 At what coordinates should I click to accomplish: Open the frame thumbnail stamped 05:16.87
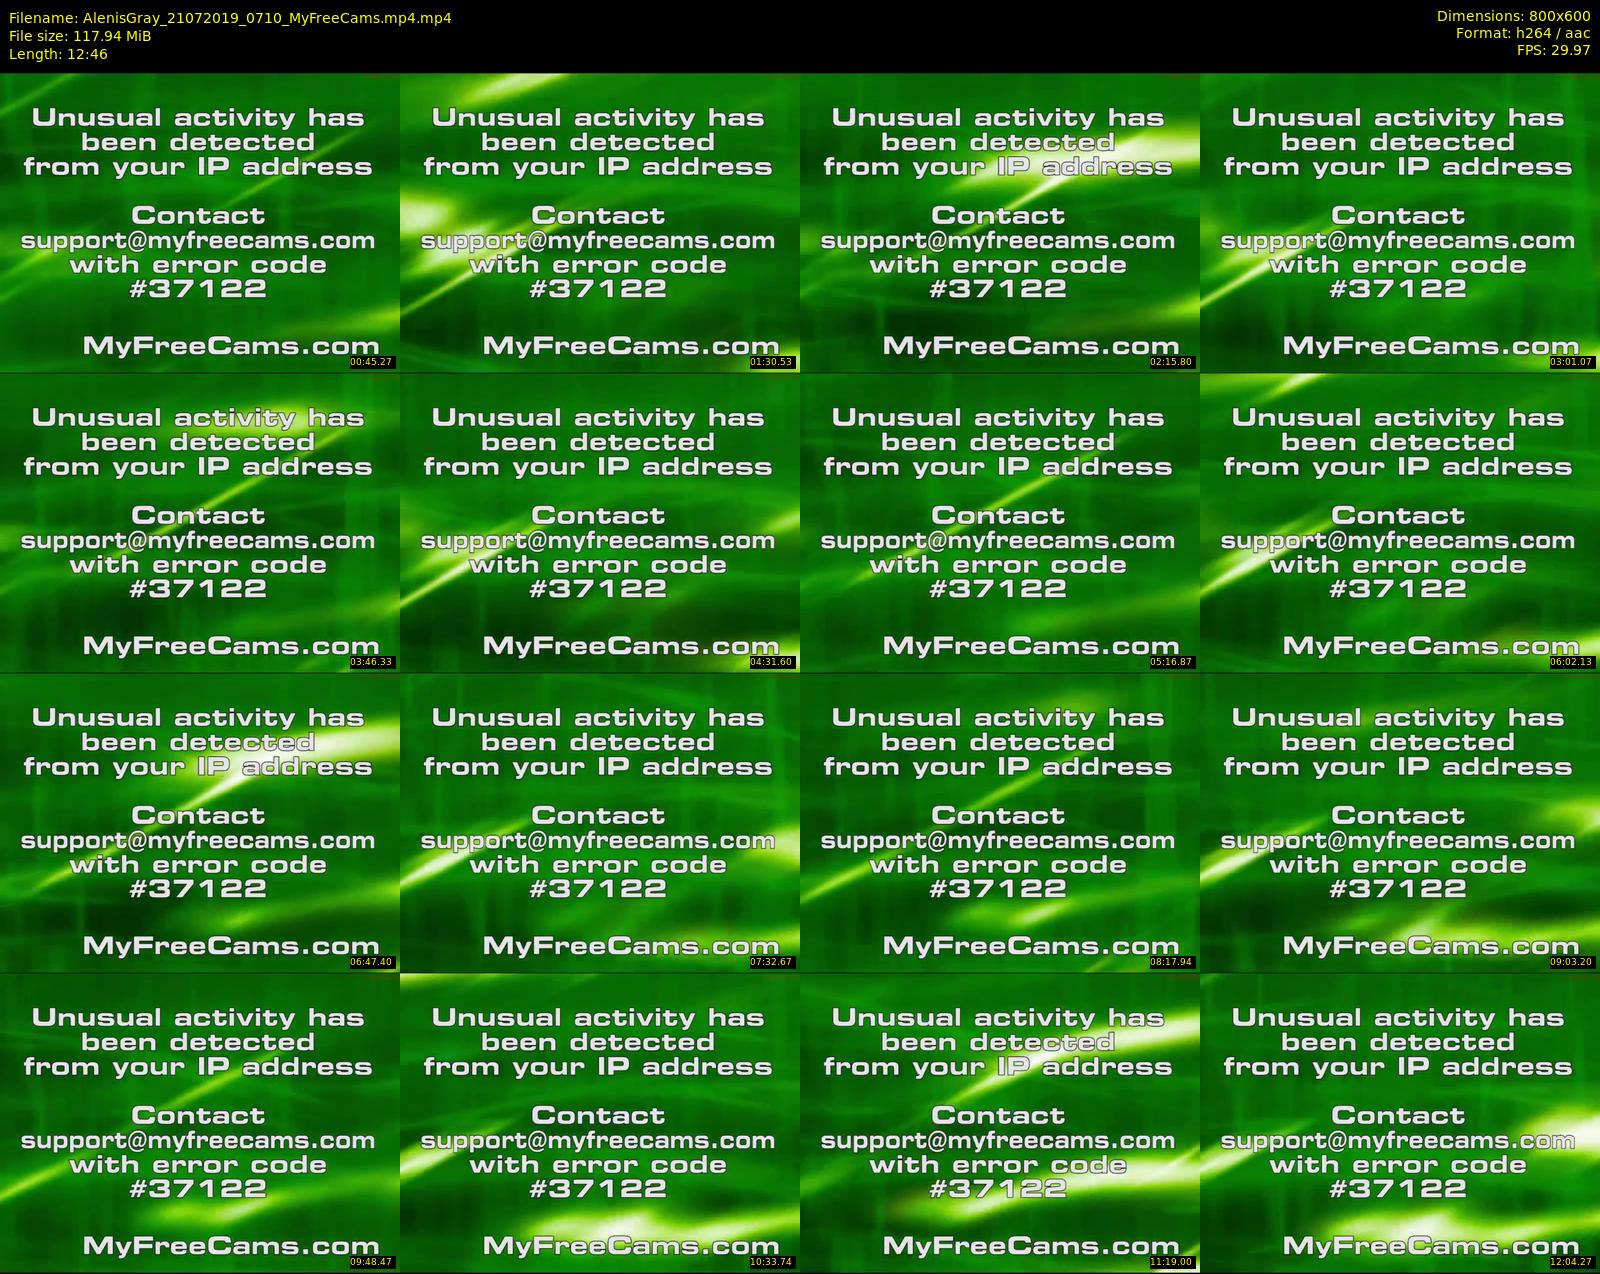point(1000,522)
